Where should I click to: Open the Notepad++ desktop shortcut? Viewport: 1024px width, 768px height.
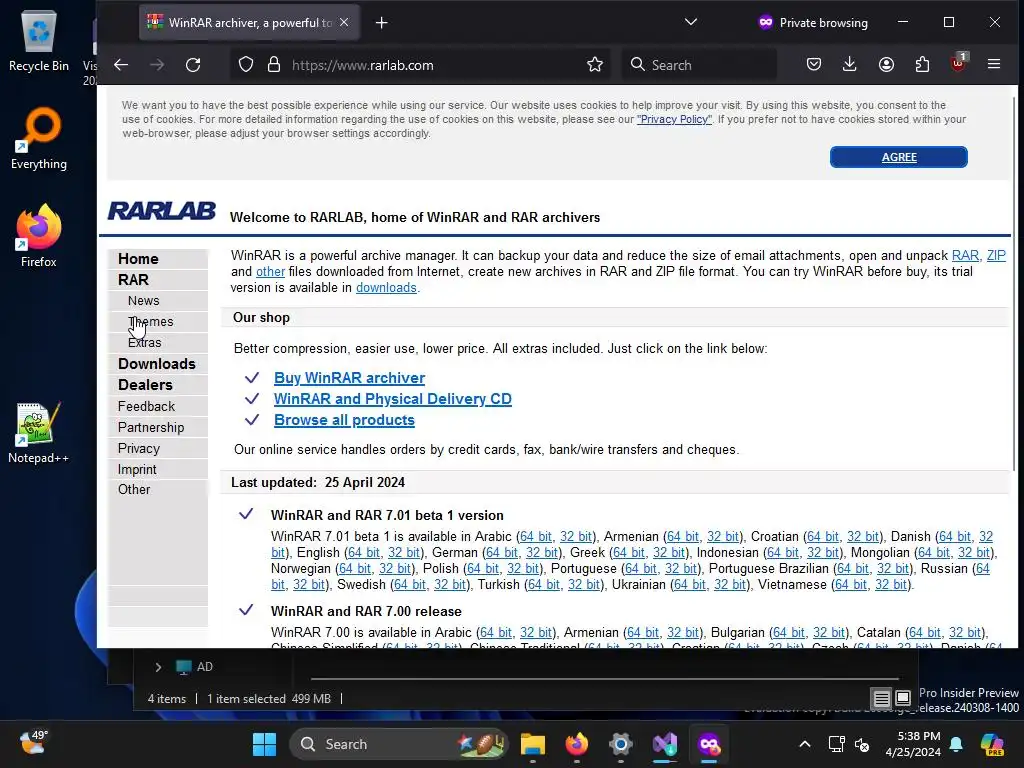click(x=39, y=432)
